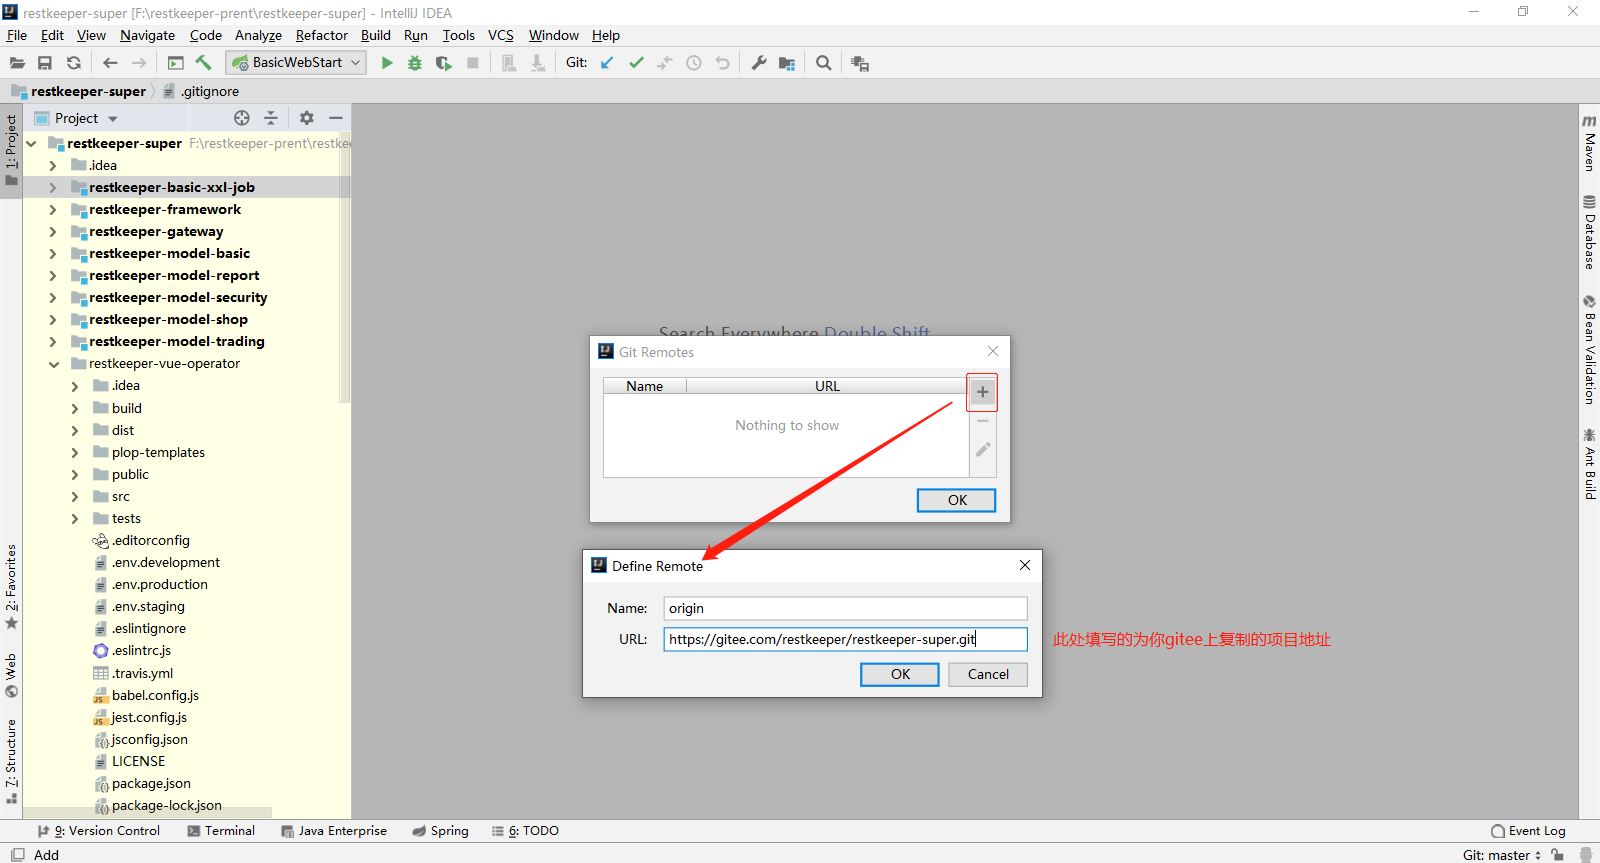
Task: Click Run with Coverage icon
Action: (x=444, y=63)
